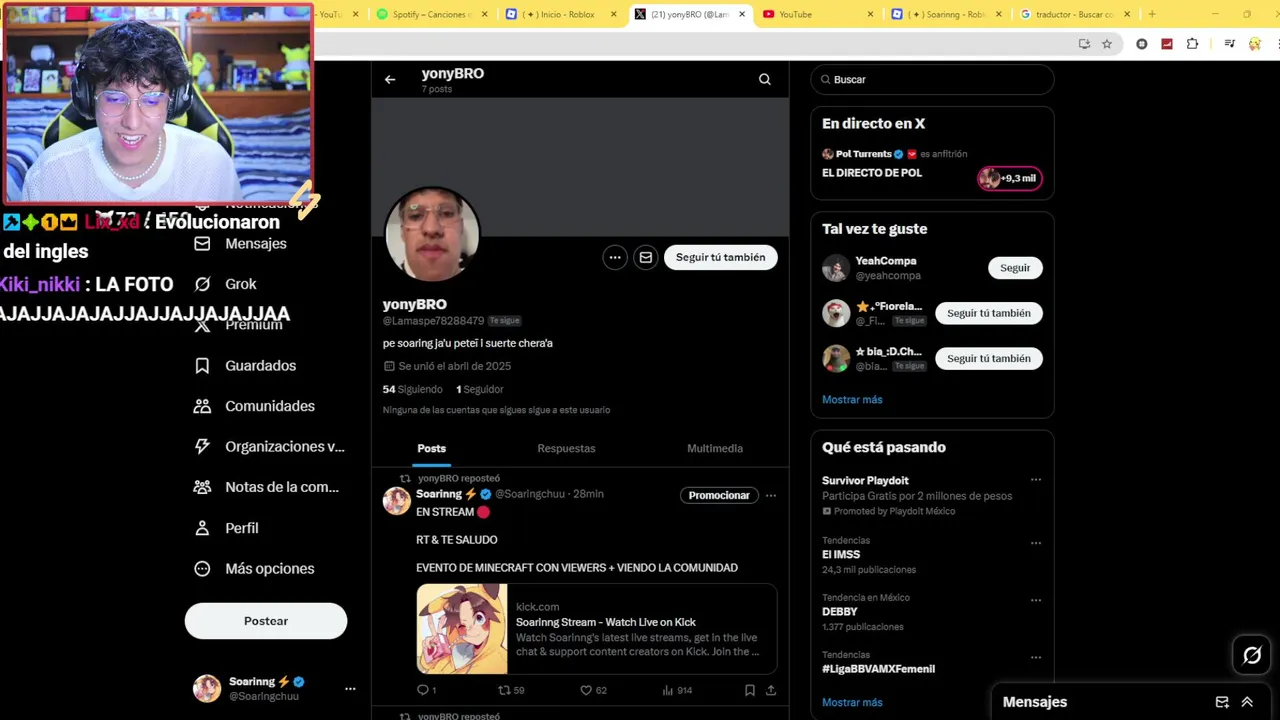
Task: Expand the Mensajes drawer with double chevron
Action: coord(1247,702)
